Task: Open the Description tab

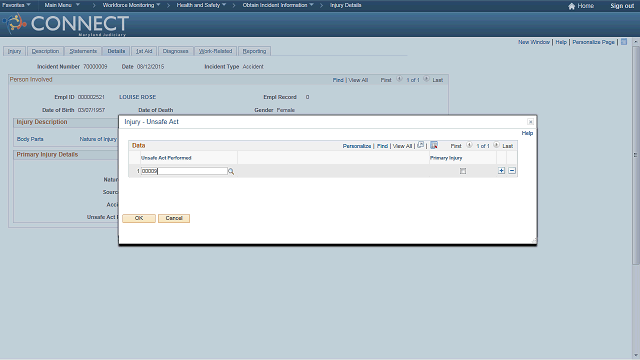Action: coord(45,51)
